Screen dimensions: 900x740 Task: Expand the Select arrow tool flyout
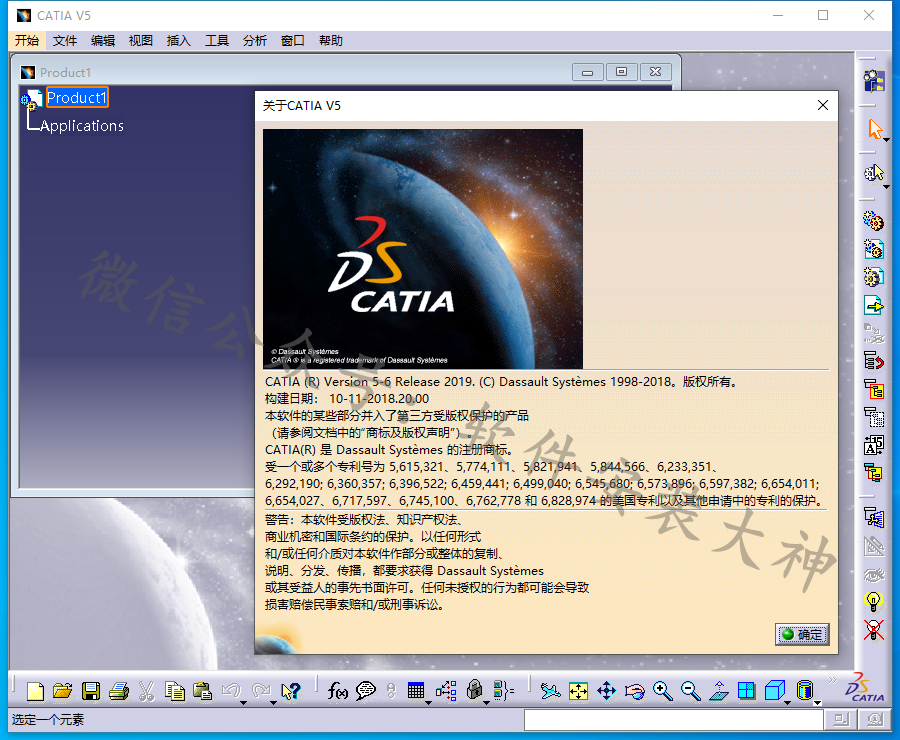tap(887, 140)
